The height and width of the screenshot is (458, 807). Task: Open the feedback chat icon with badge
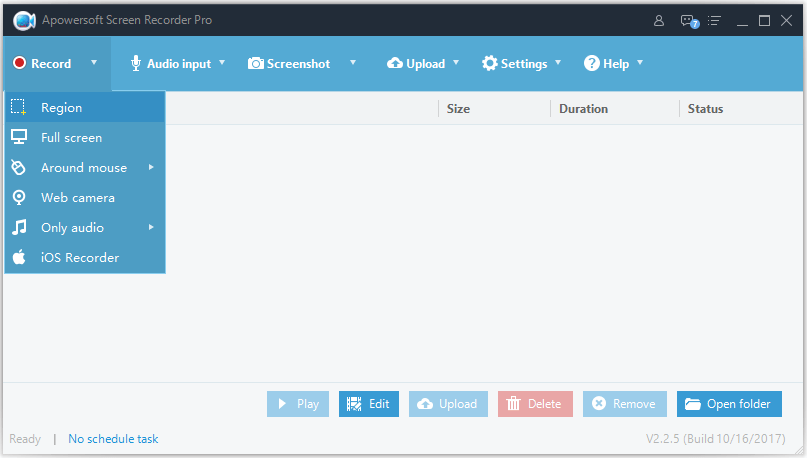click(x=689, y=21)
